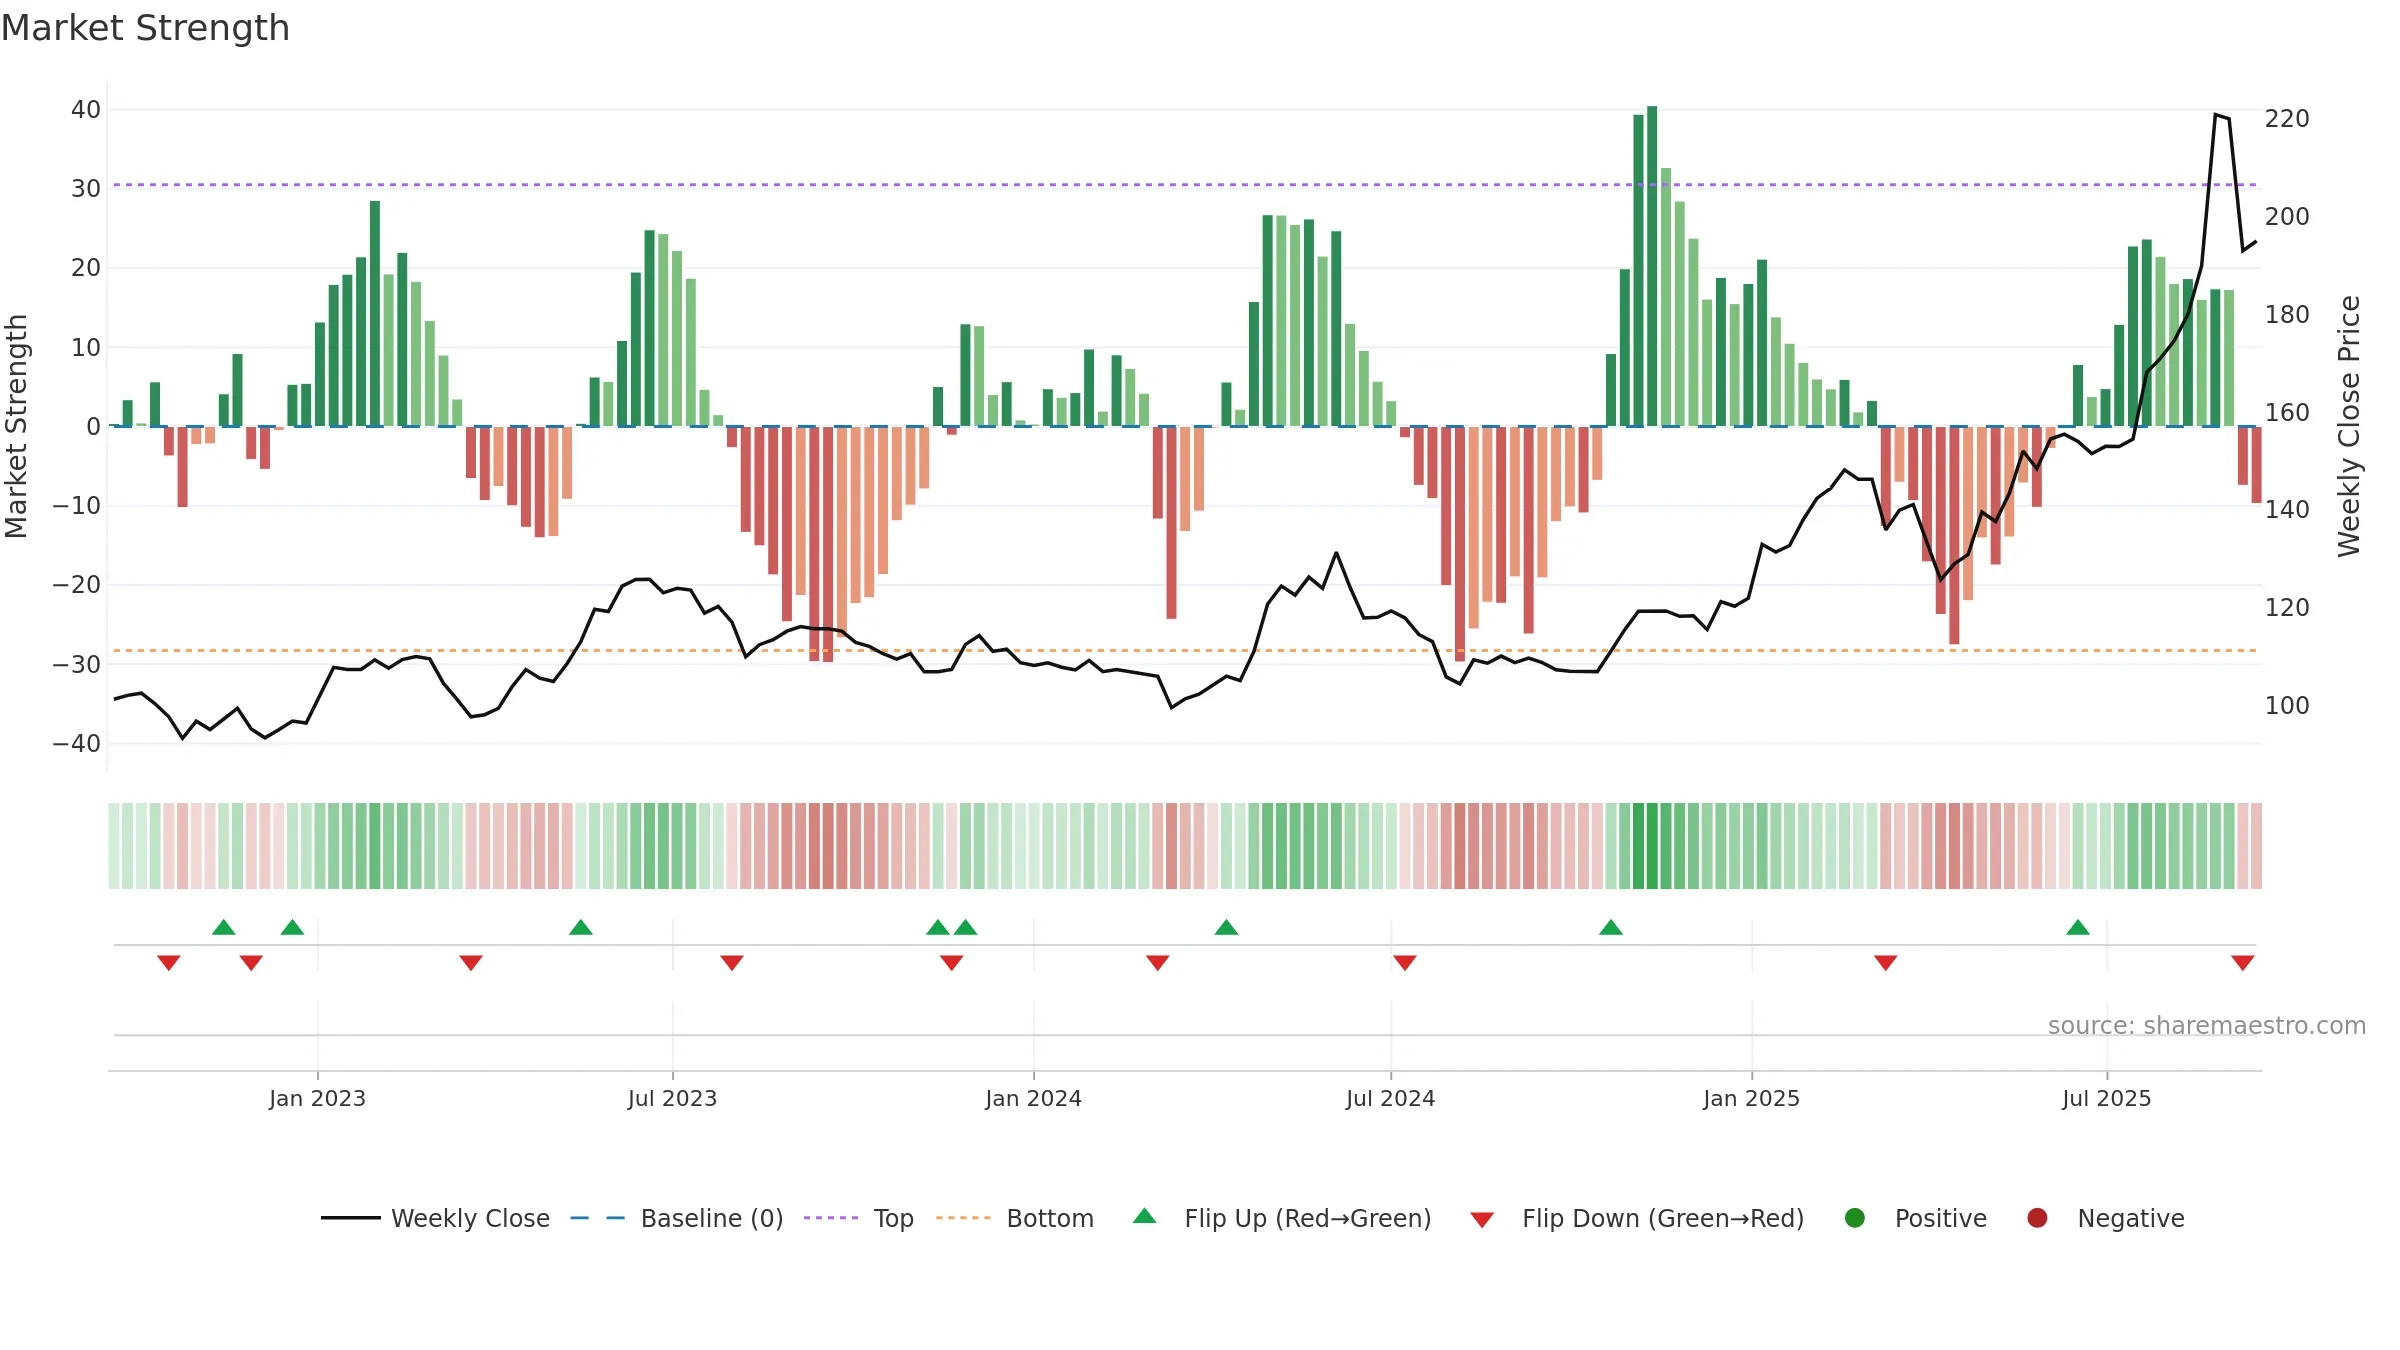Click the Market Strength y-axis title
The image size is (2400, 1350).
(16, 426)
